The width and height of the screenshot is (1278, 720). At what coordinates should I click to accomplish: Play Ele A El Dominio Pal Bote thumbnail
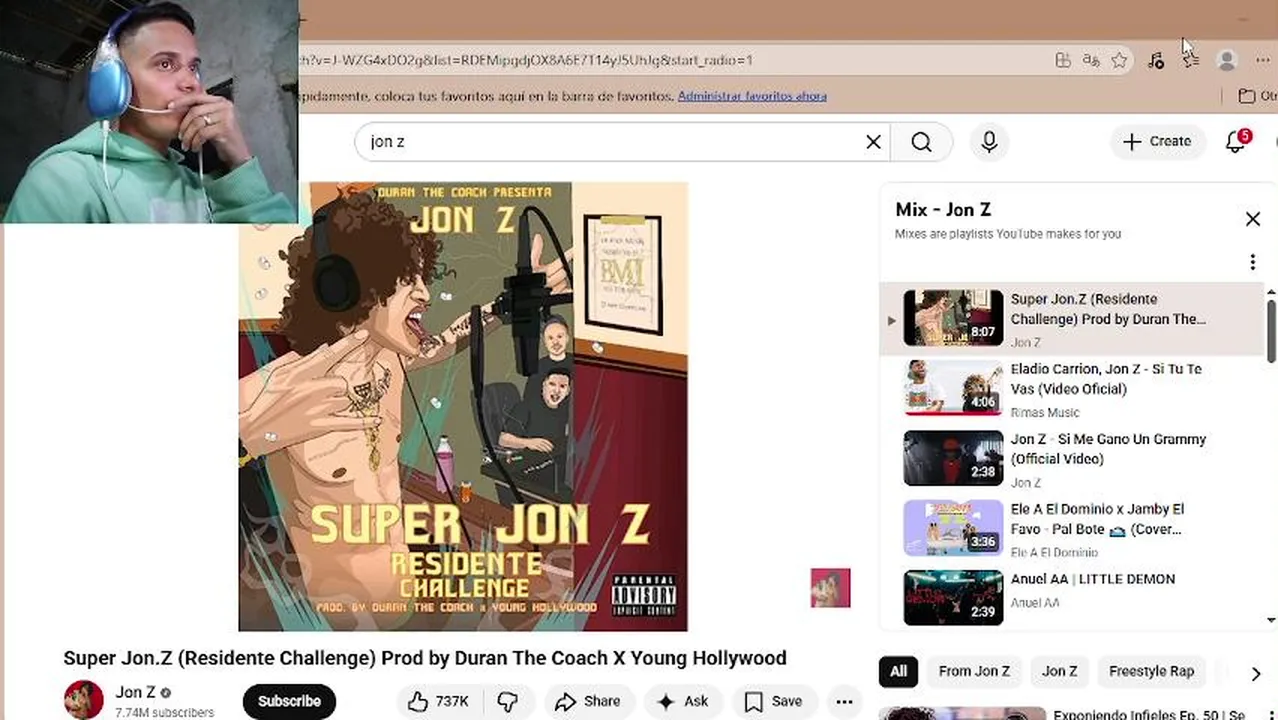953,527
